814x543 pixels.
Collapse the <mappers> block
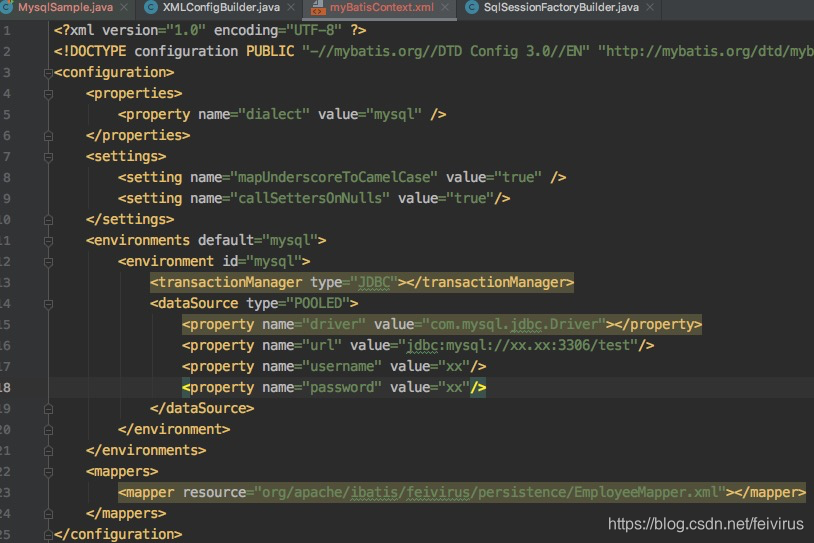coord(48,472)
